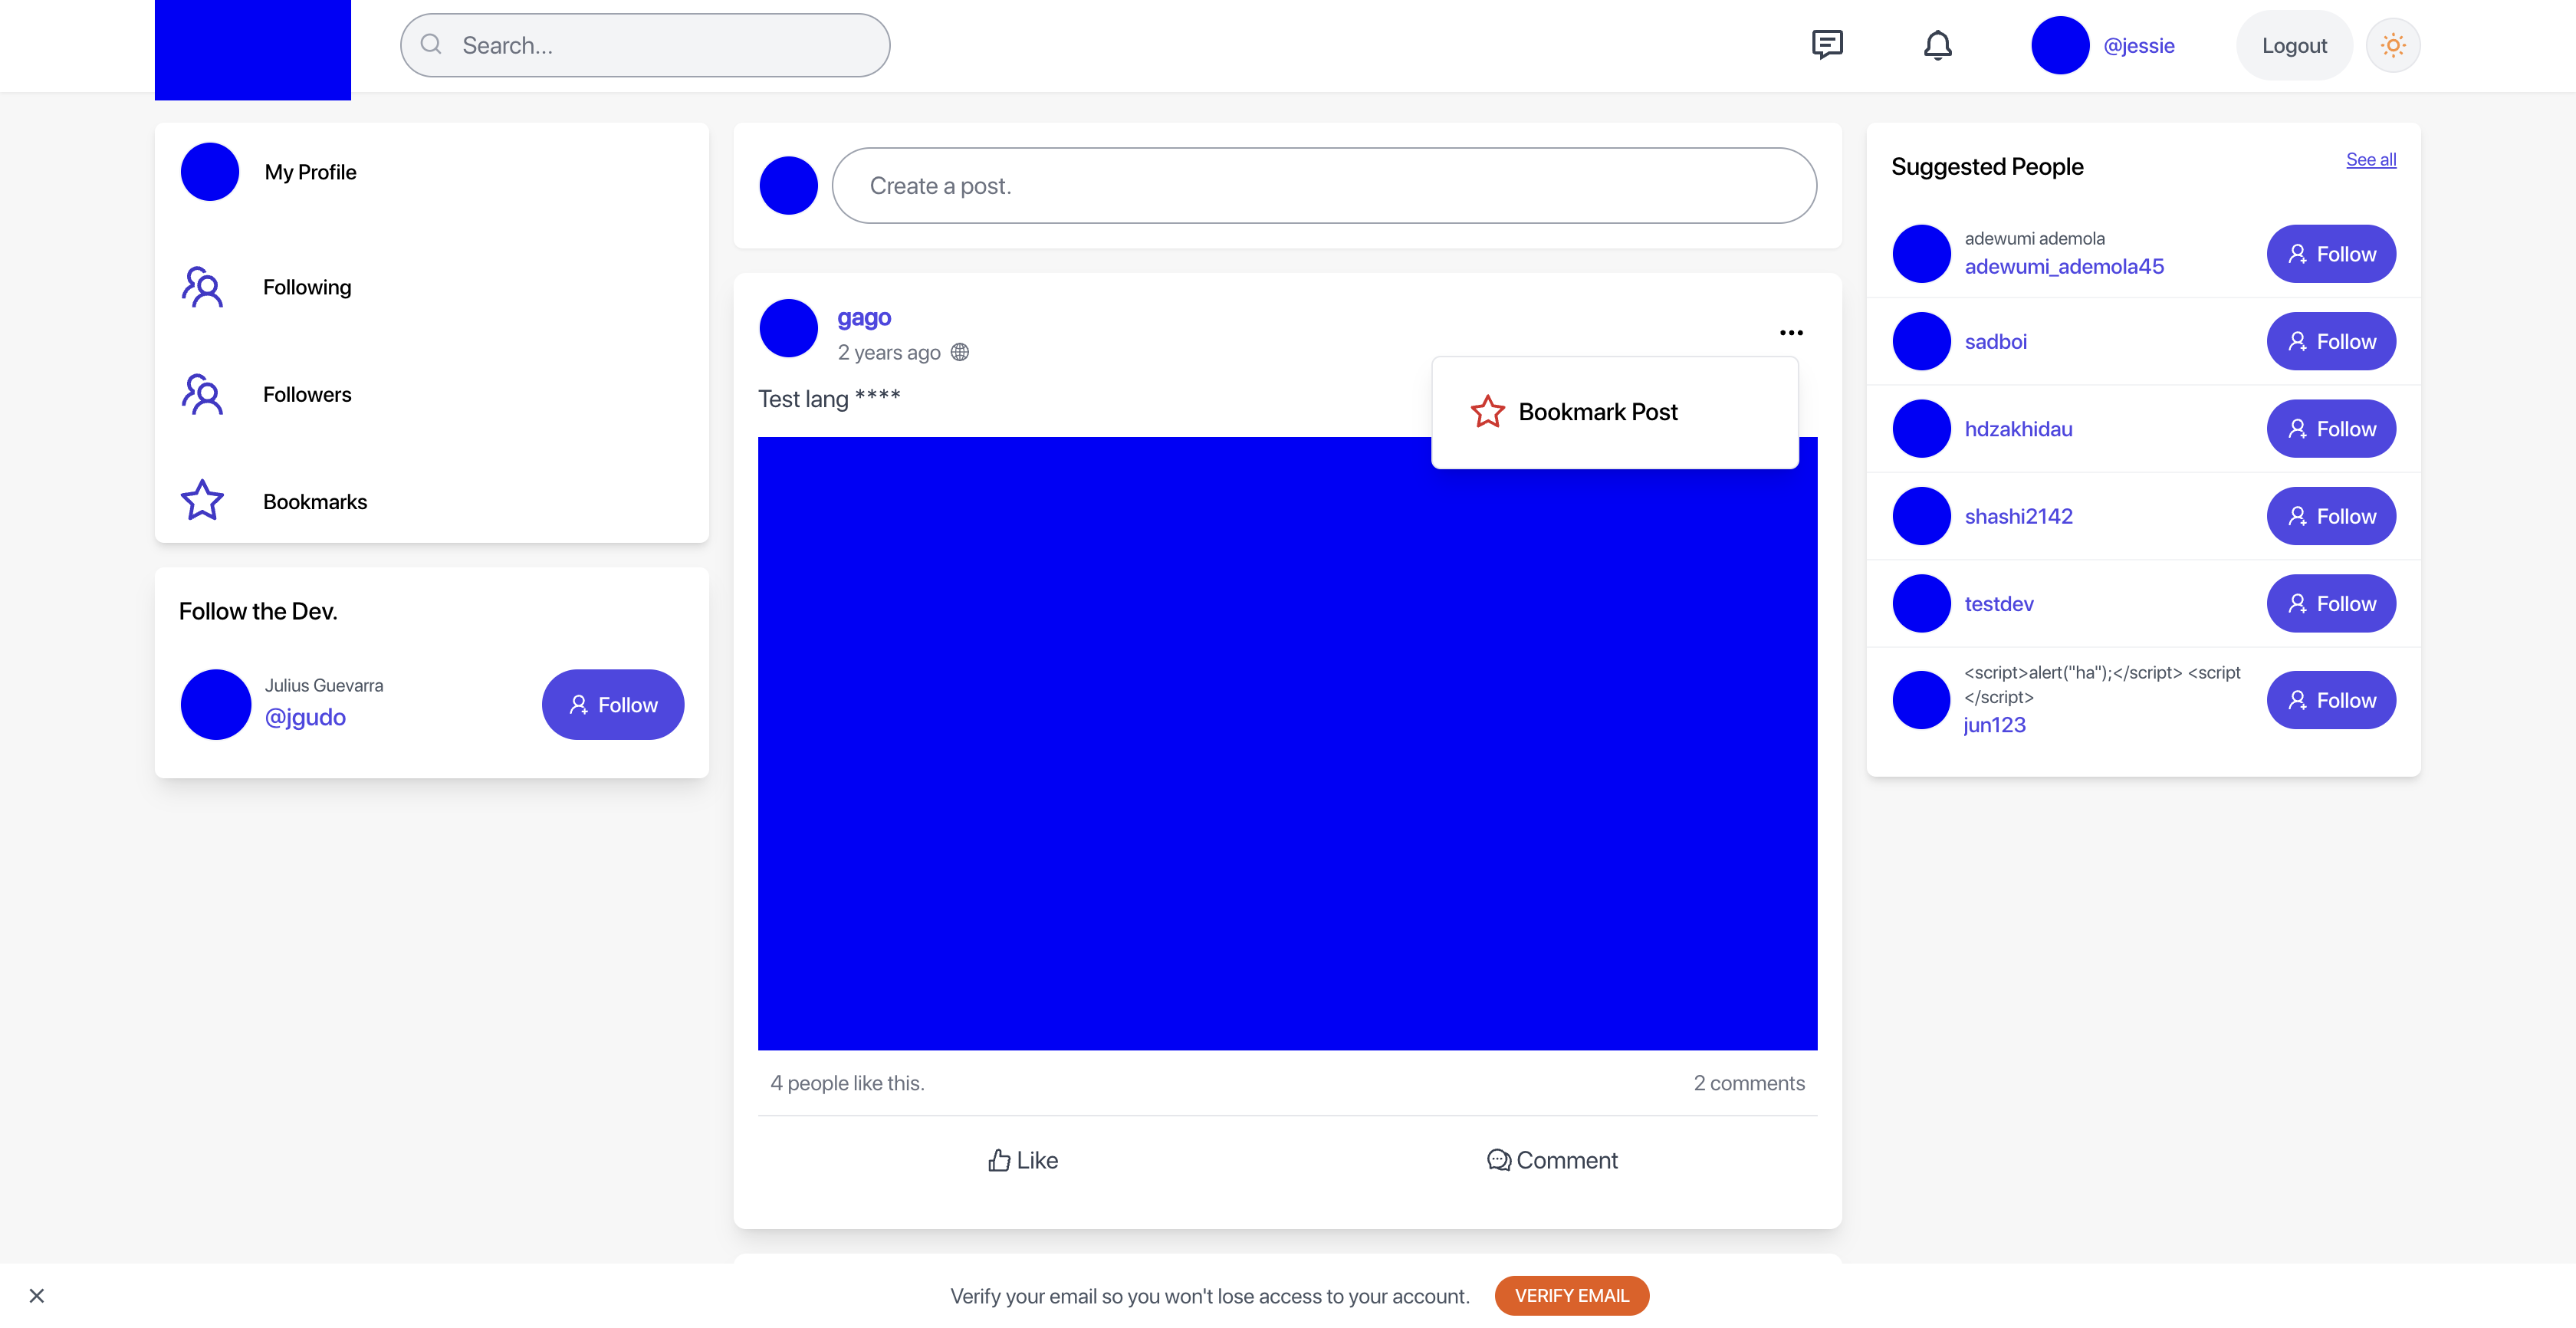Open Followers in the sidebar

[x=306, y=394]
